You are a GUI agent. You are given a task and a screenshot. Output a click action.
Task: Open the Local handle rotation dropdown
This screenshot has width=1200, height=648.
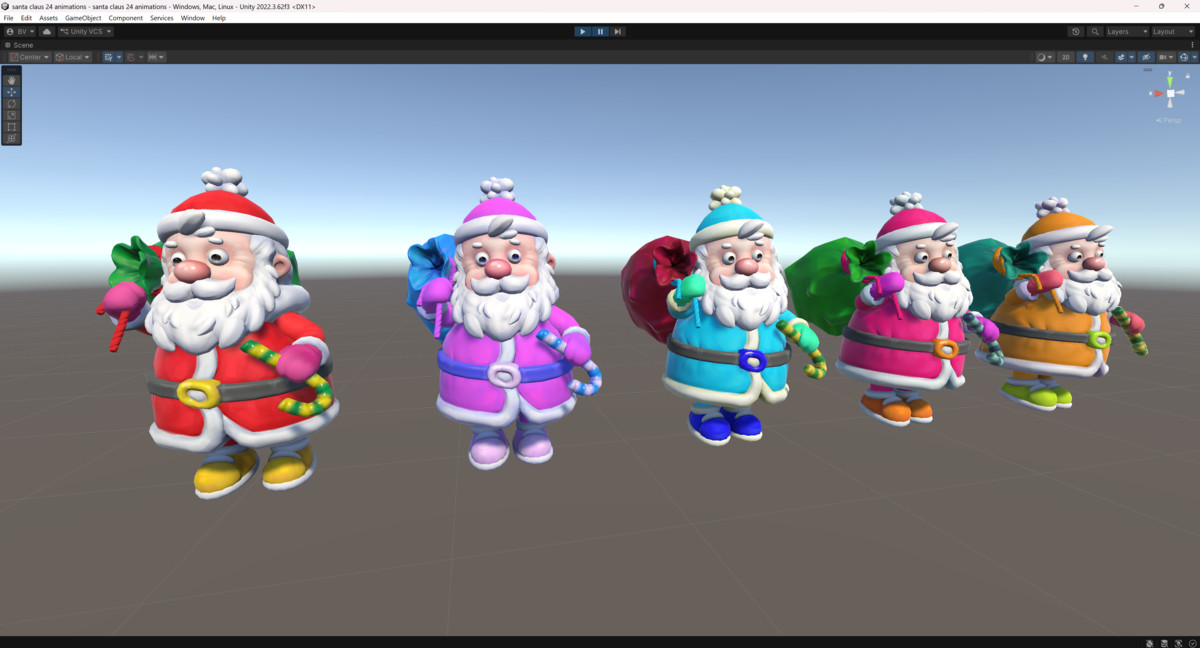click(x=72, y=57)
